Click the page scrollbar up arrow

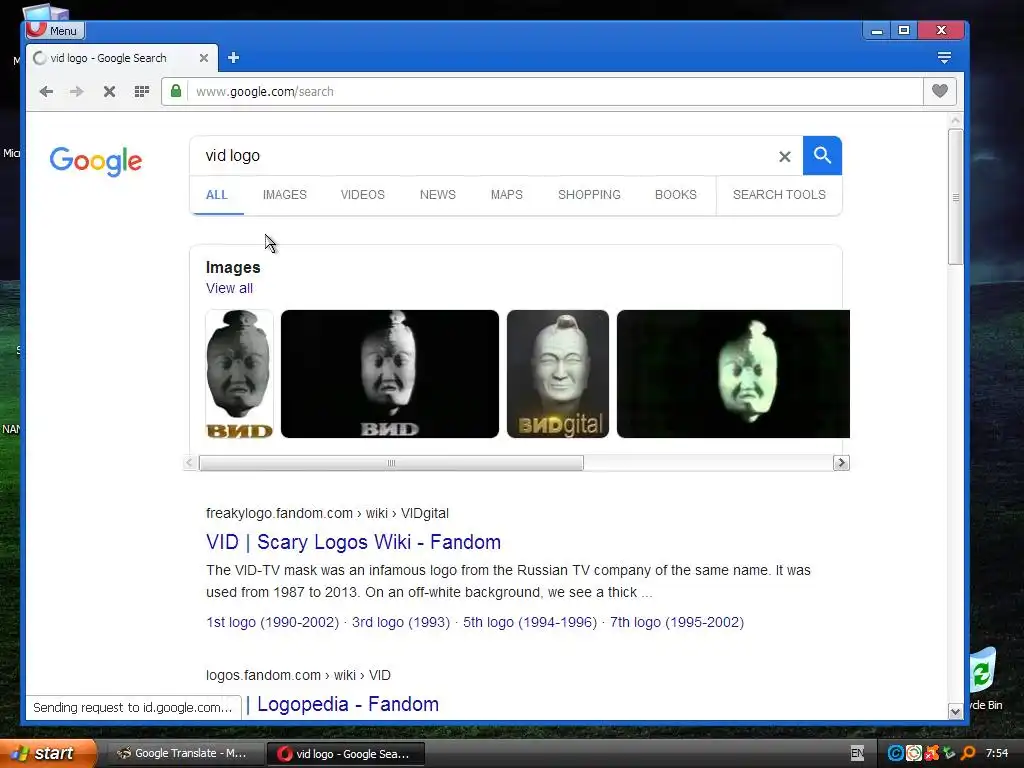click(x=955, y=120)
